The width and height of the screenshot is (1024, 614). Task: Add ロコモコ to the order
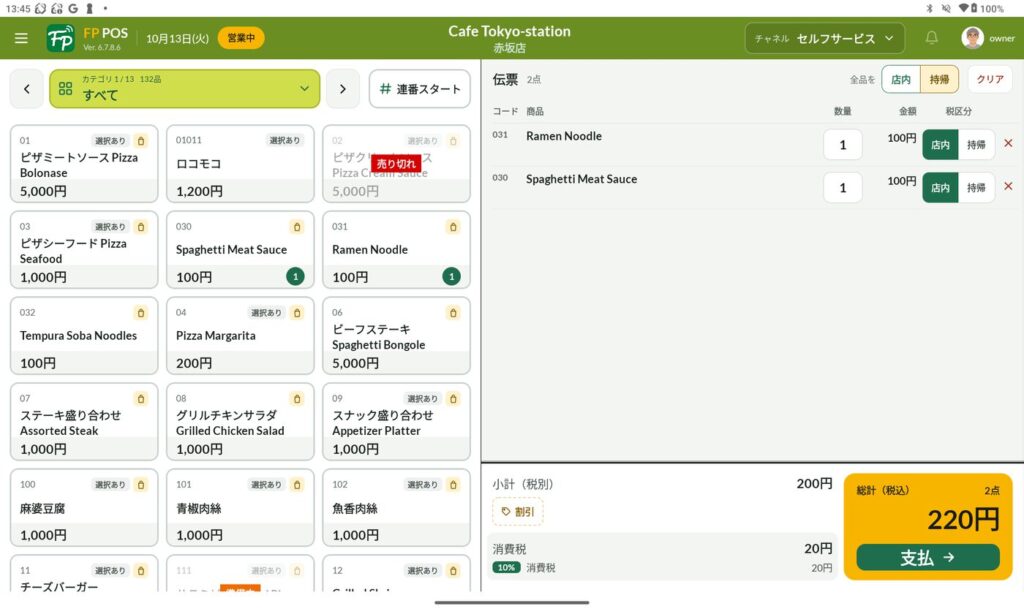(x=240, y=164)
